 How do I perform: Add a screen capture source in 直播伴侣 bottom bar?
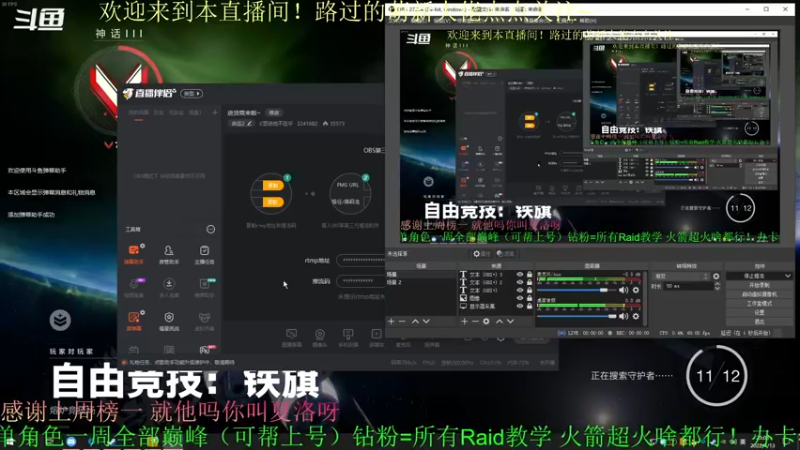[x=291, y=337]
